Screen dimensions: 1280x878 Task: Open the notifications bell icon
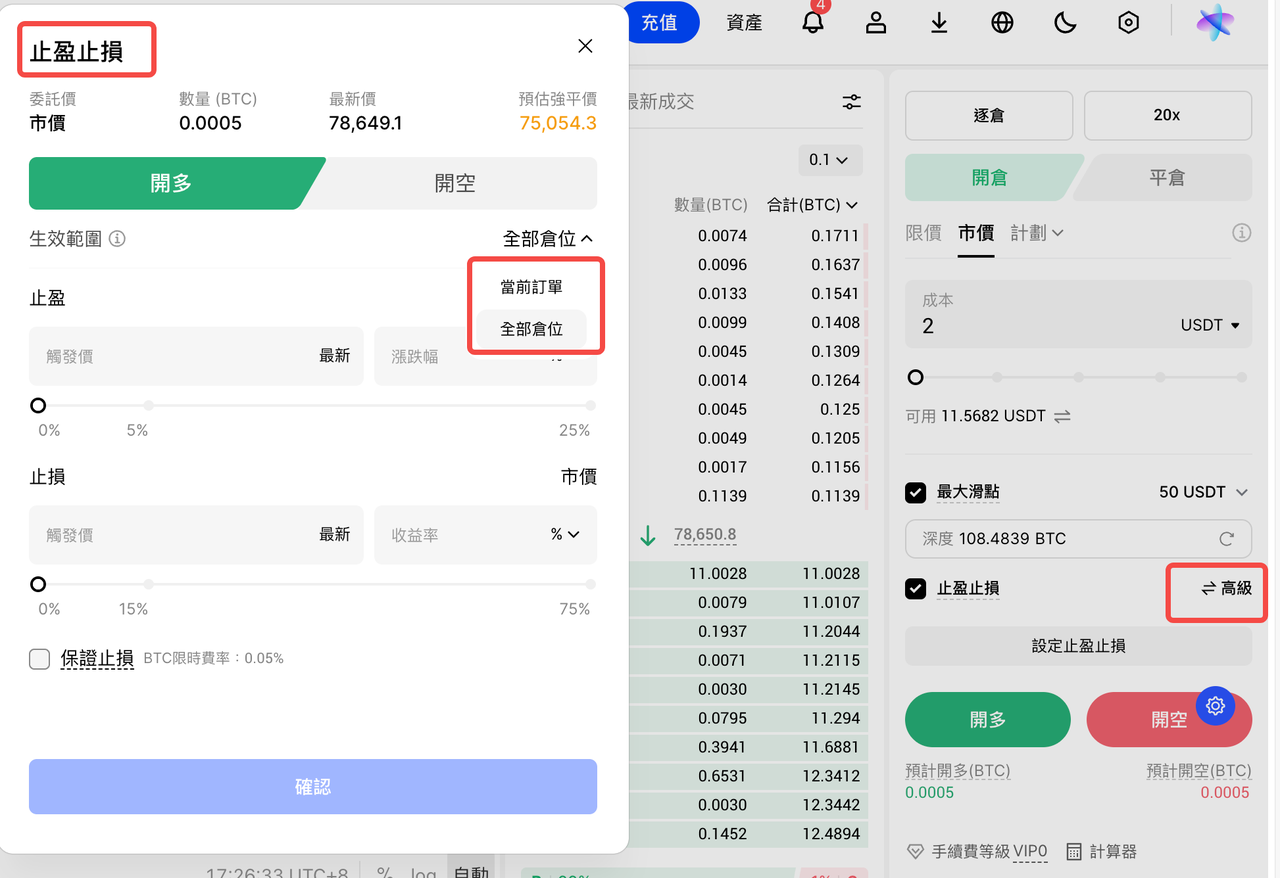point(813,23)
